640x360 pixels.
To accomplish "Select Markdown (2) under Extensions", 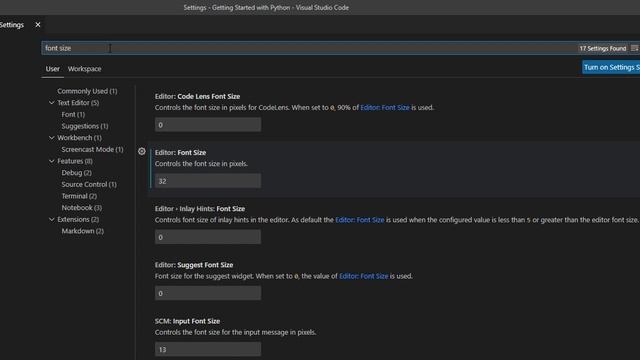I will [83, 231].
